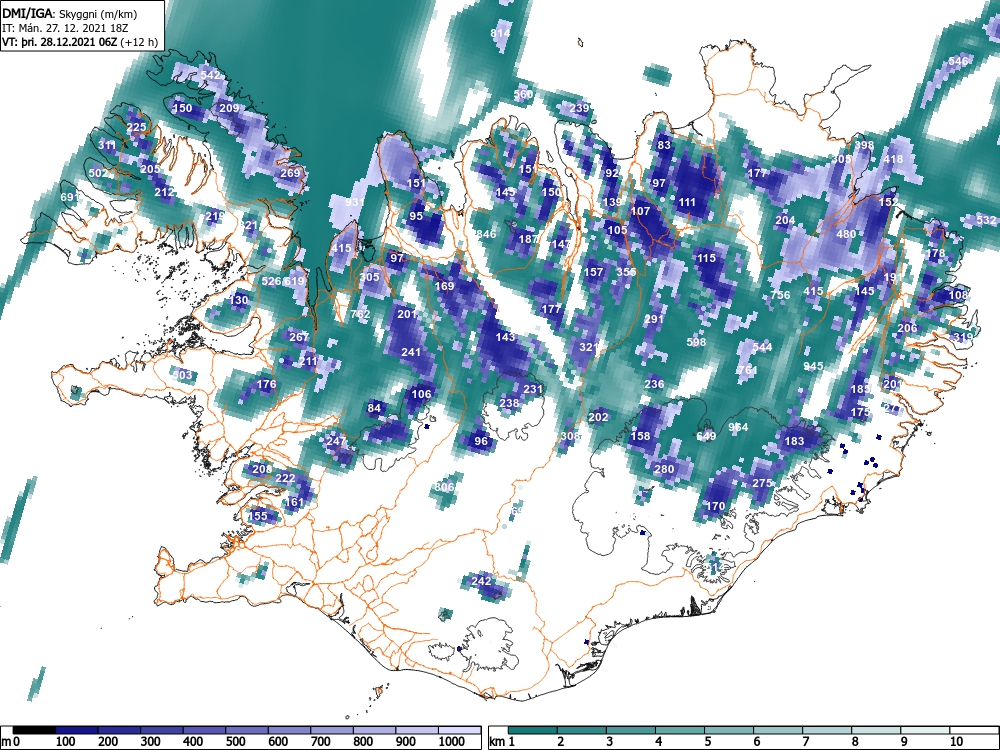Image resolution: width=1000 pixels, height=750 pixels.
Task: Click the dark blue 100–200 m legend swatch
Action: pyautogui.click(x=77, y=730)
